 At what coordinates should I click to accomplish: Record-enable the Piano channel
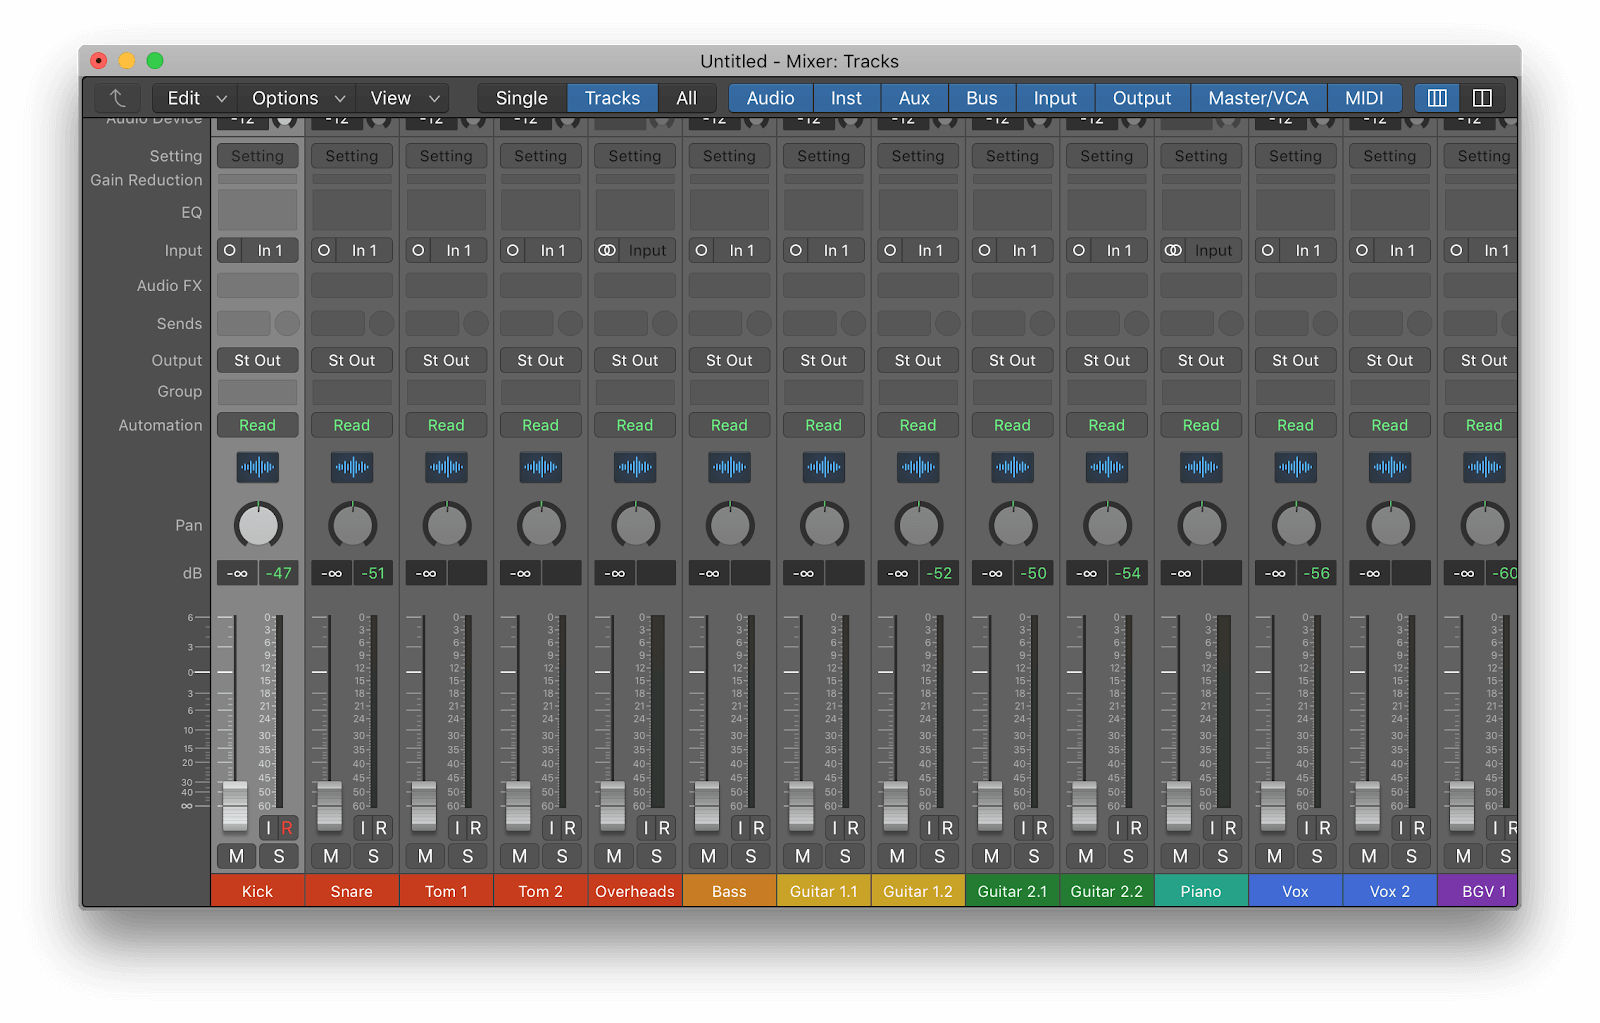pos(1222,827)
